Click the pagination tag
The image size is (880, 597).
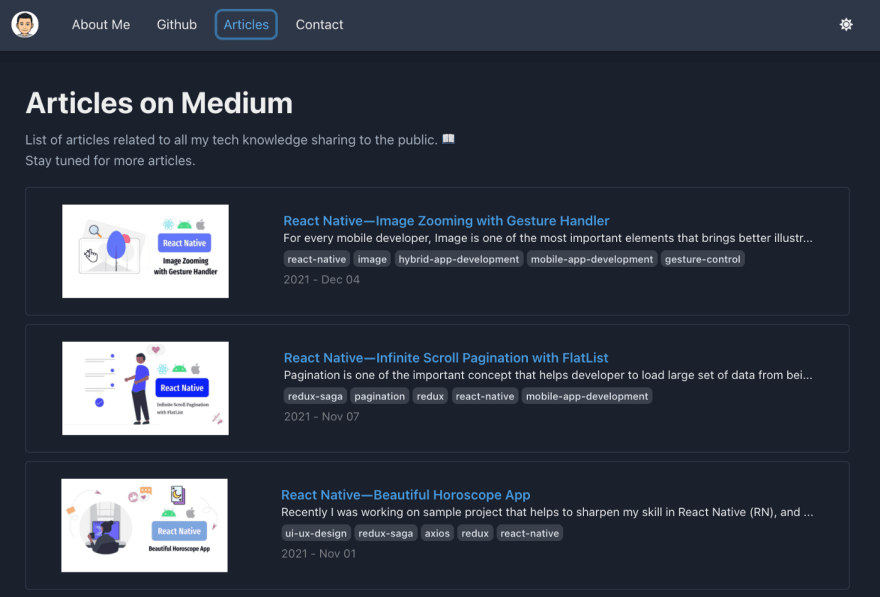click(379, 396)
